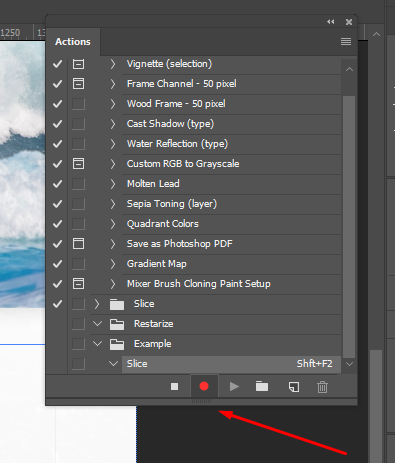Select the Restarize set folder icon
The image size is (395, 463).
(117, 324)
